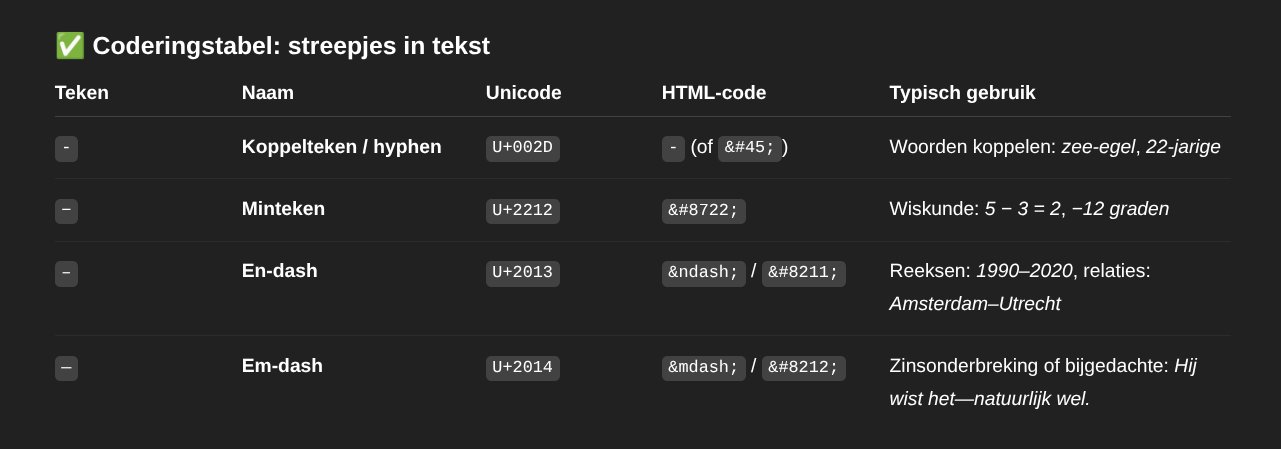Click the en-dash character chip
Viewport: 1281px width, 449px height.
coord(66,273)
